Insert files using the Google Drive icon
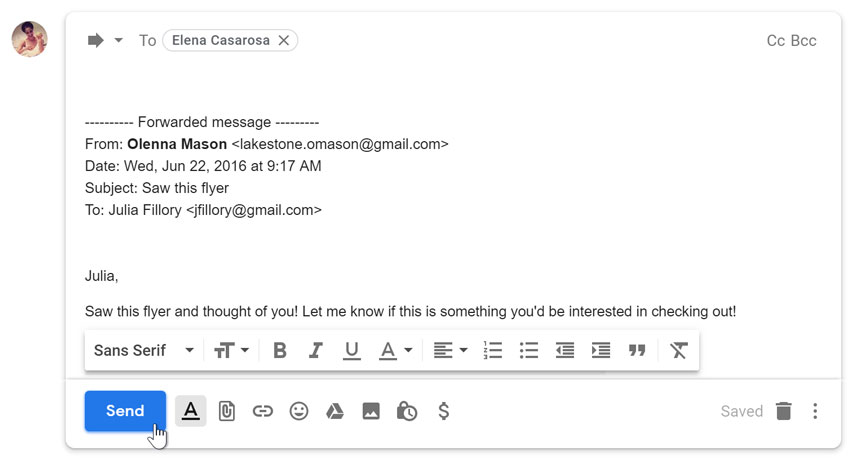 click(x=335, y=411)
